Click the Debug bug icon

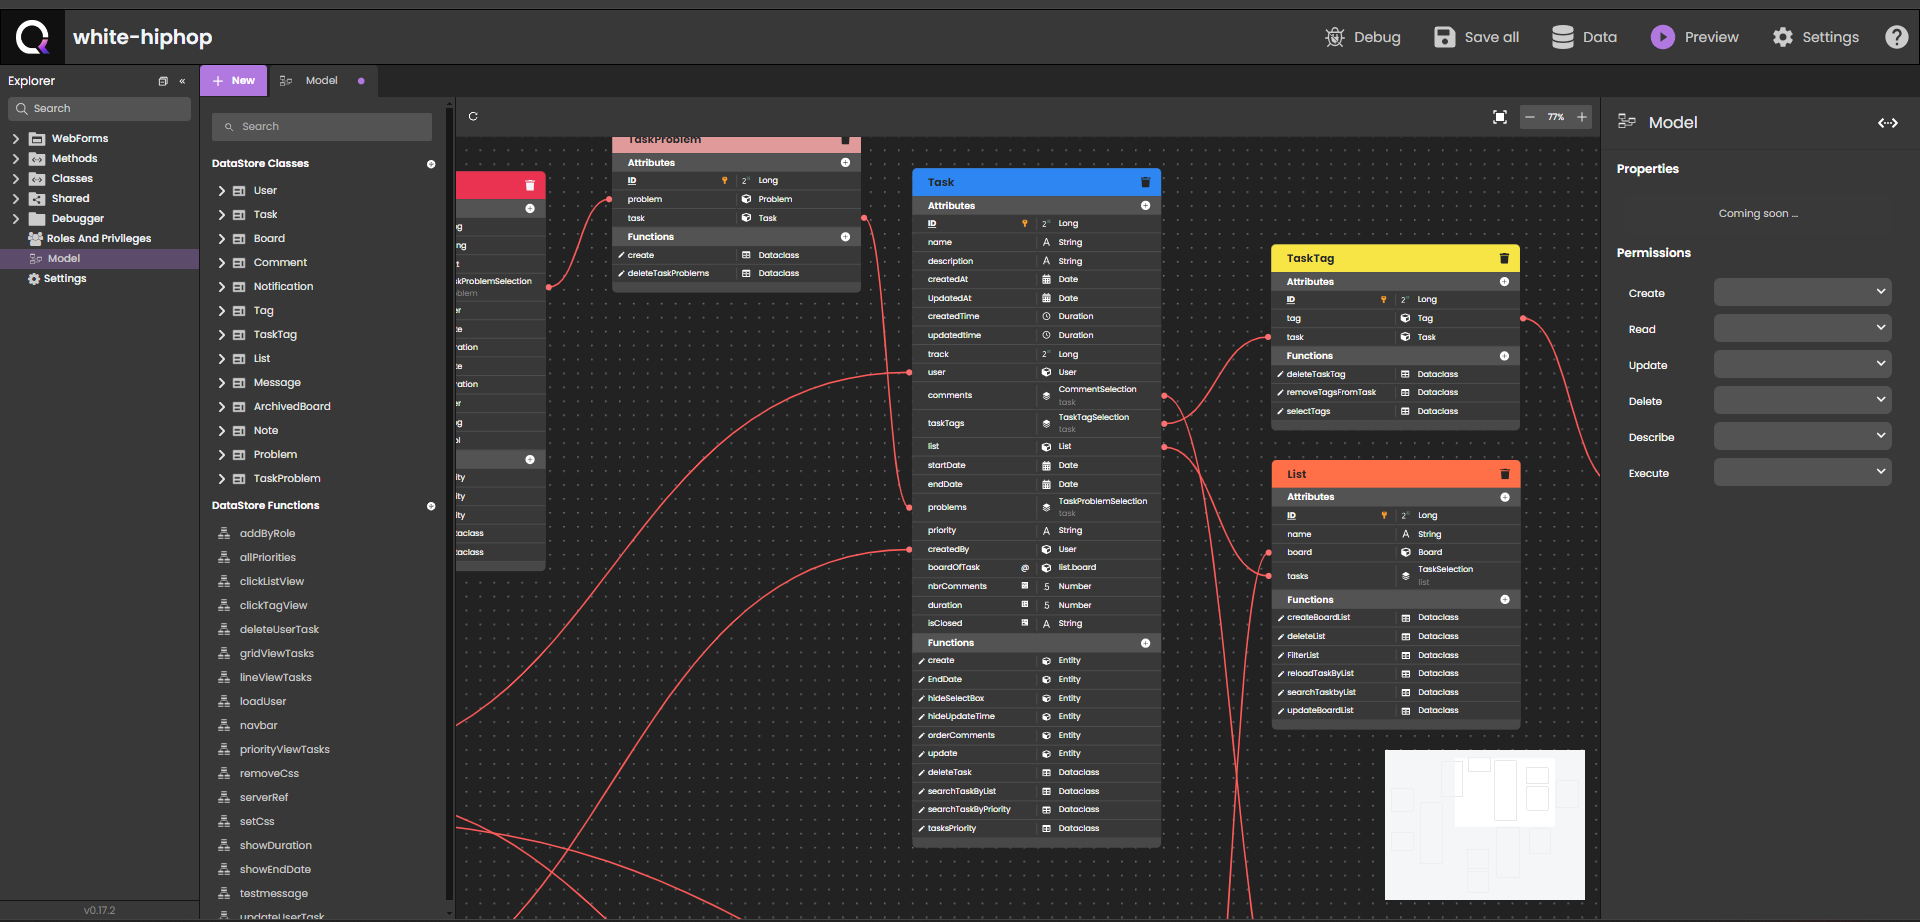point(1335,37)
